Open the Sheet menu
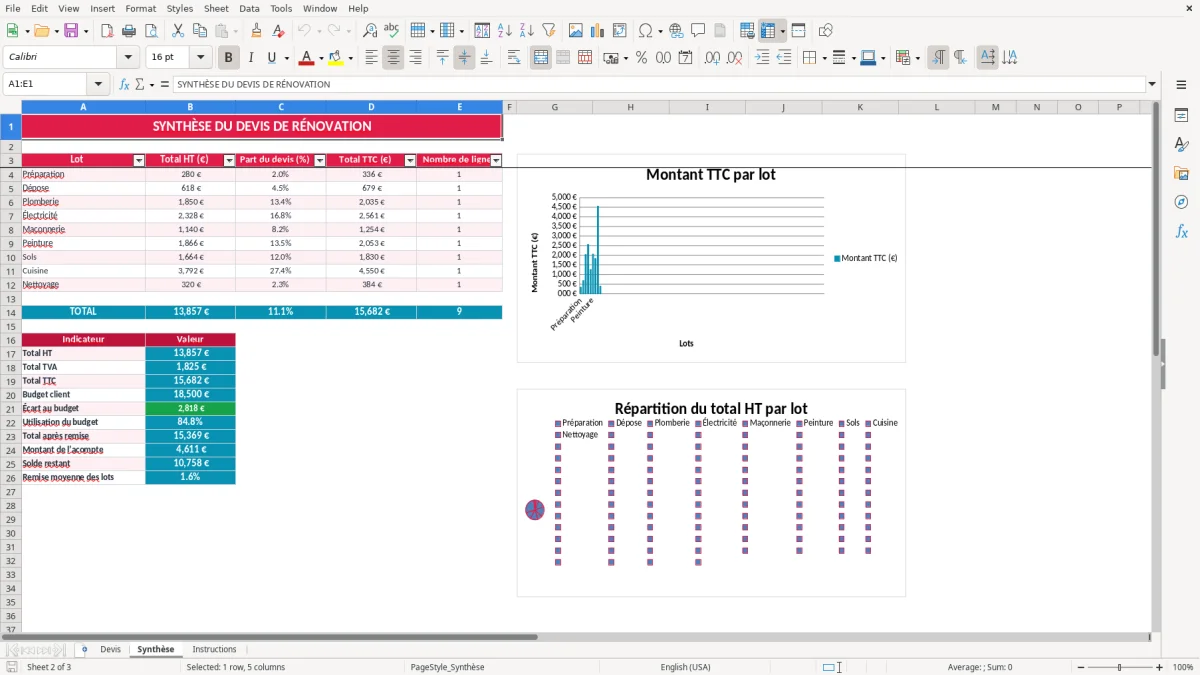The image size is (1200, 675). pyautogui.click(x=216, y=8)
